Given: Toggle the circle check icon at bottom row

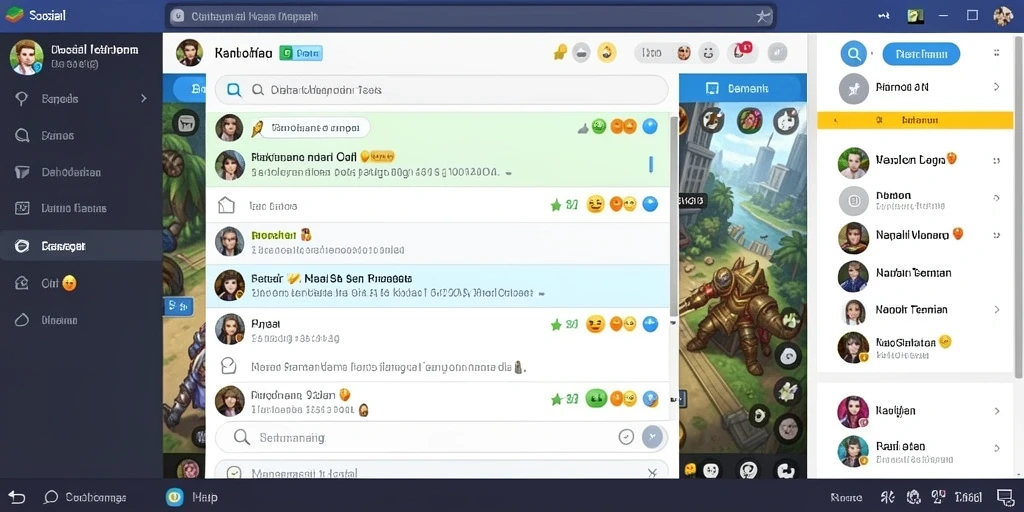Looking at the screenshot, I should 234,473.
